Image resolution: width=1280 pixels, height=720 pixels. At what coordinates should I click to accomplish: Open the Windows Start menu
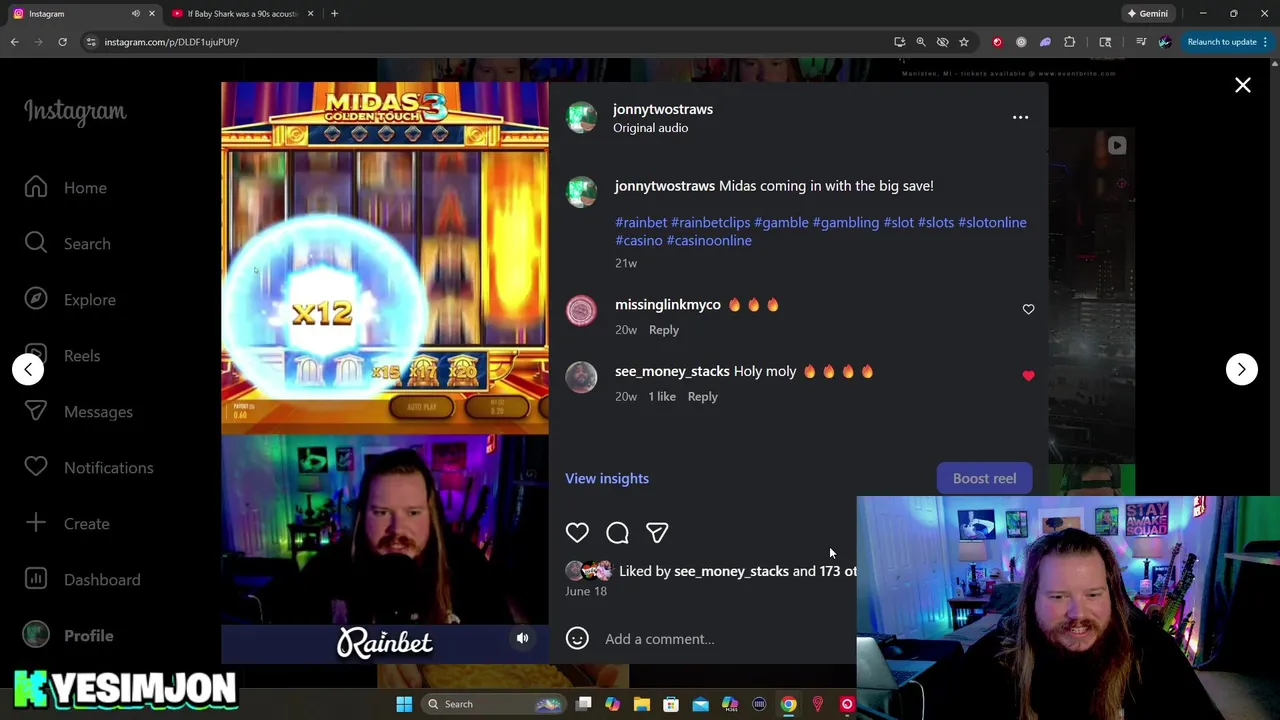[x=404, y=704]
